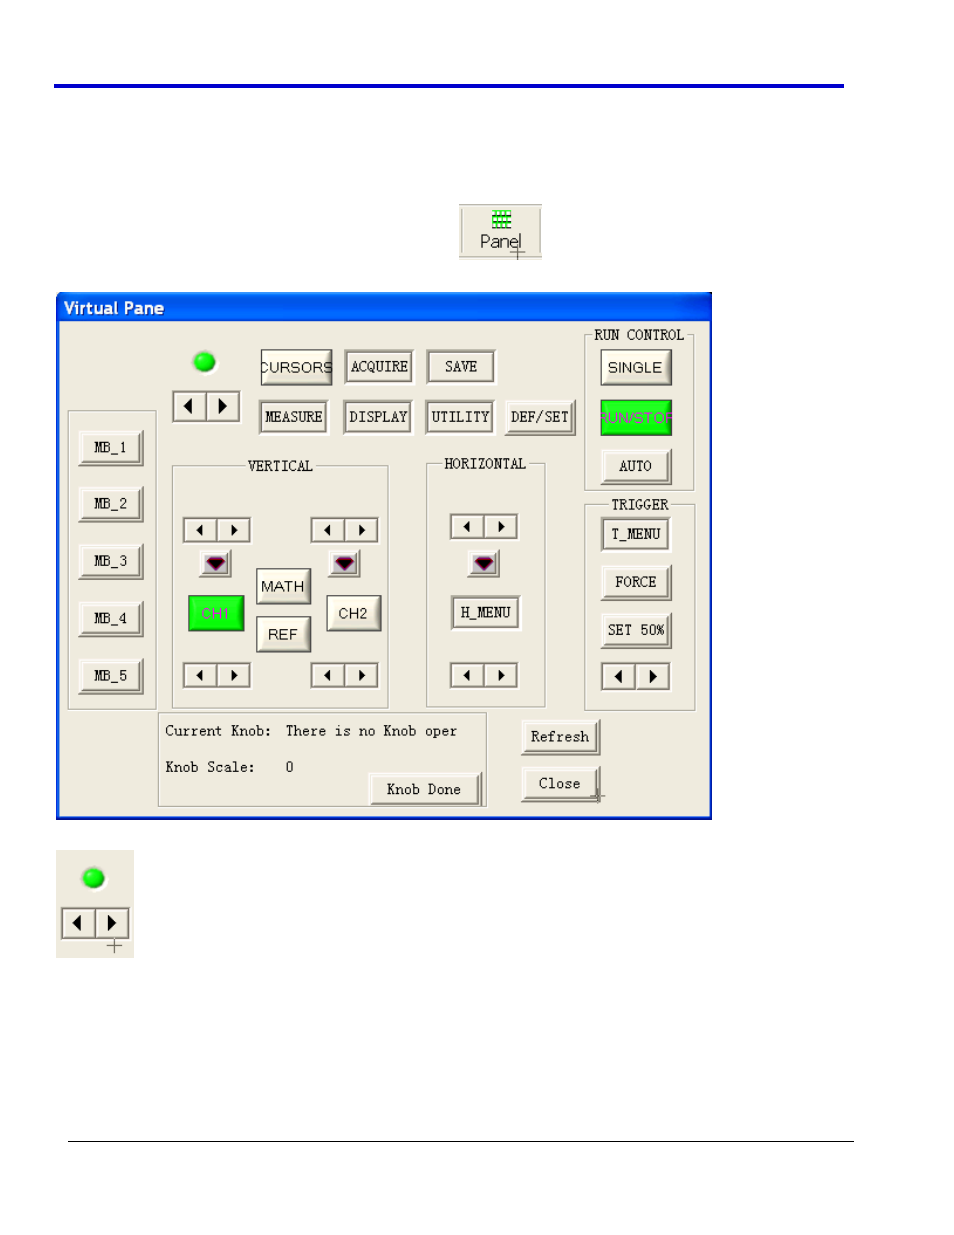Image resolution: width=954 pixels, height=1235 pixels.
Task: Click green universal knob indicator in panel
Action: [x=204, y=362]
